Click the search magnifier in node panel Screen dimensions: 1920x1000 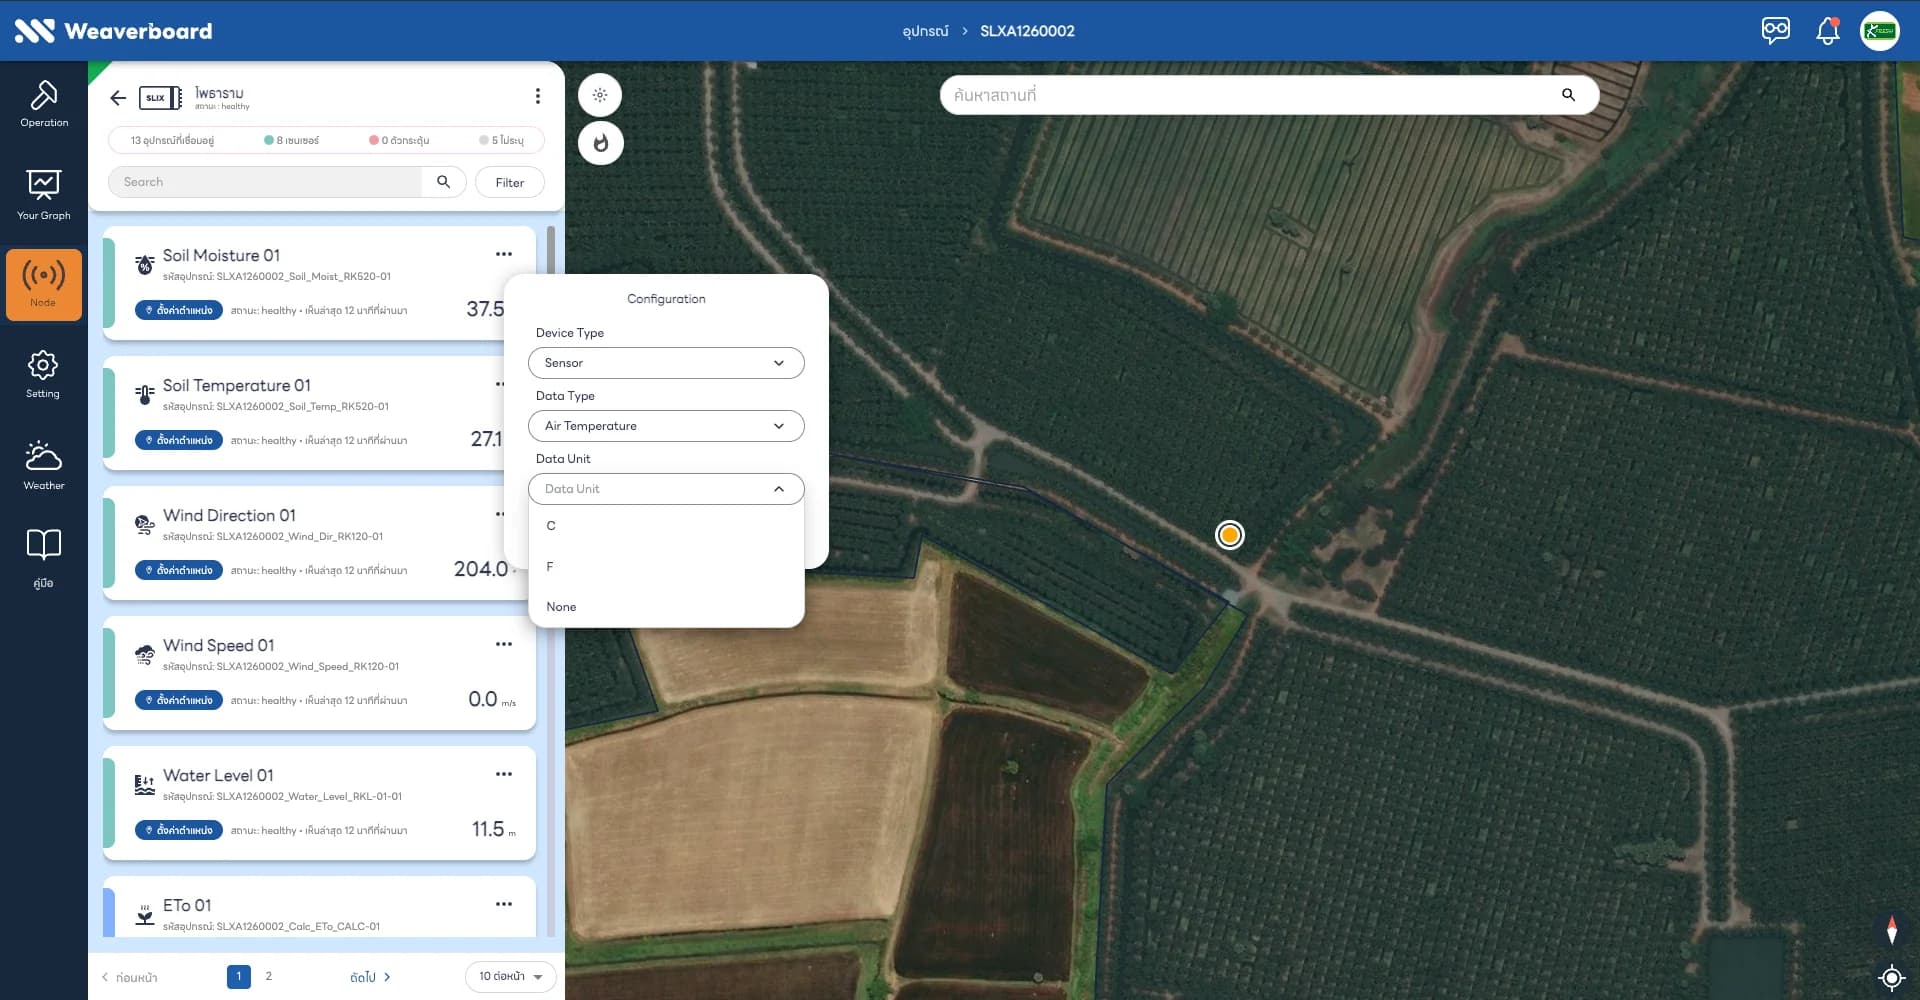point(443,182)
